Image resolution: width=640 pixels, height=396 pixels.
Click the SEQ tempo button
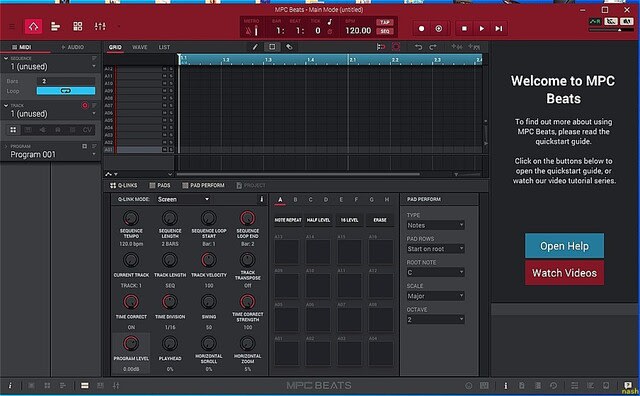tap(384, 31)
